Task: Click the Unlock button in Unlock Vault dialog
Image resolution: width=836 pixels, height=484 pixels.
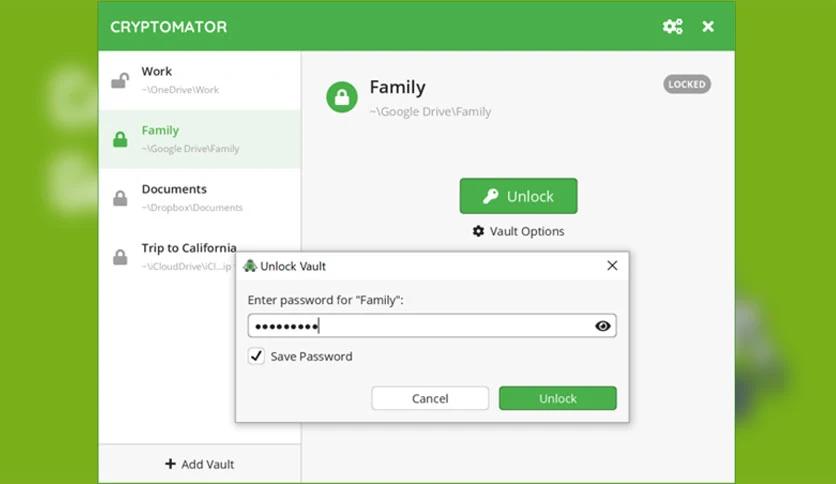Action: (558, 398)
